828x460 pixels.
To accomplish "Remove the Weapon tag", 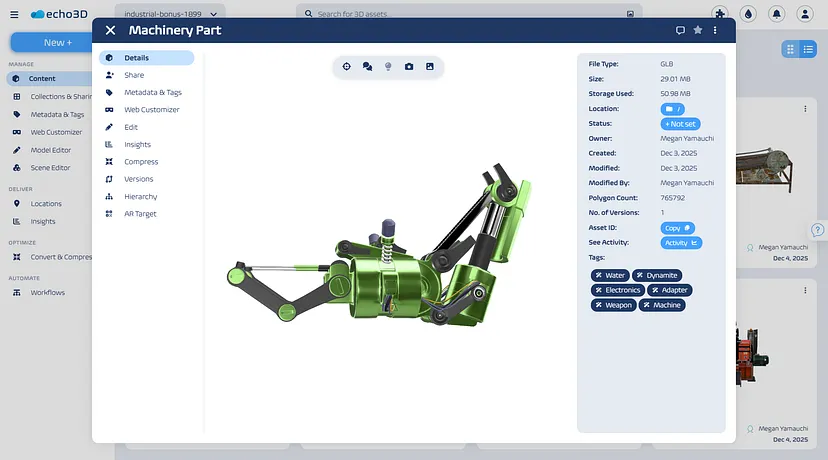I will (598, 305).
